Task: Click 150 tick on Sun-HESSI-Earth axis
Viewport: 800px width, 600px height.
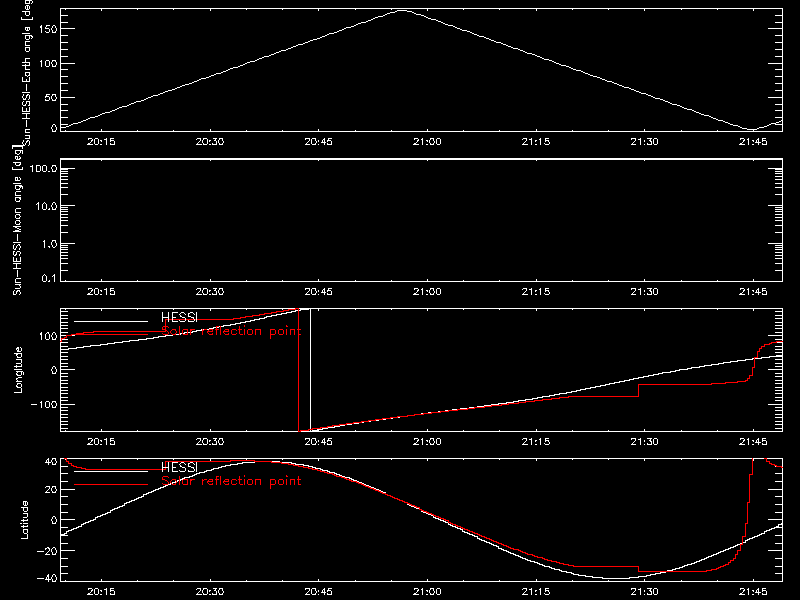Action: [x=48, y=29]
